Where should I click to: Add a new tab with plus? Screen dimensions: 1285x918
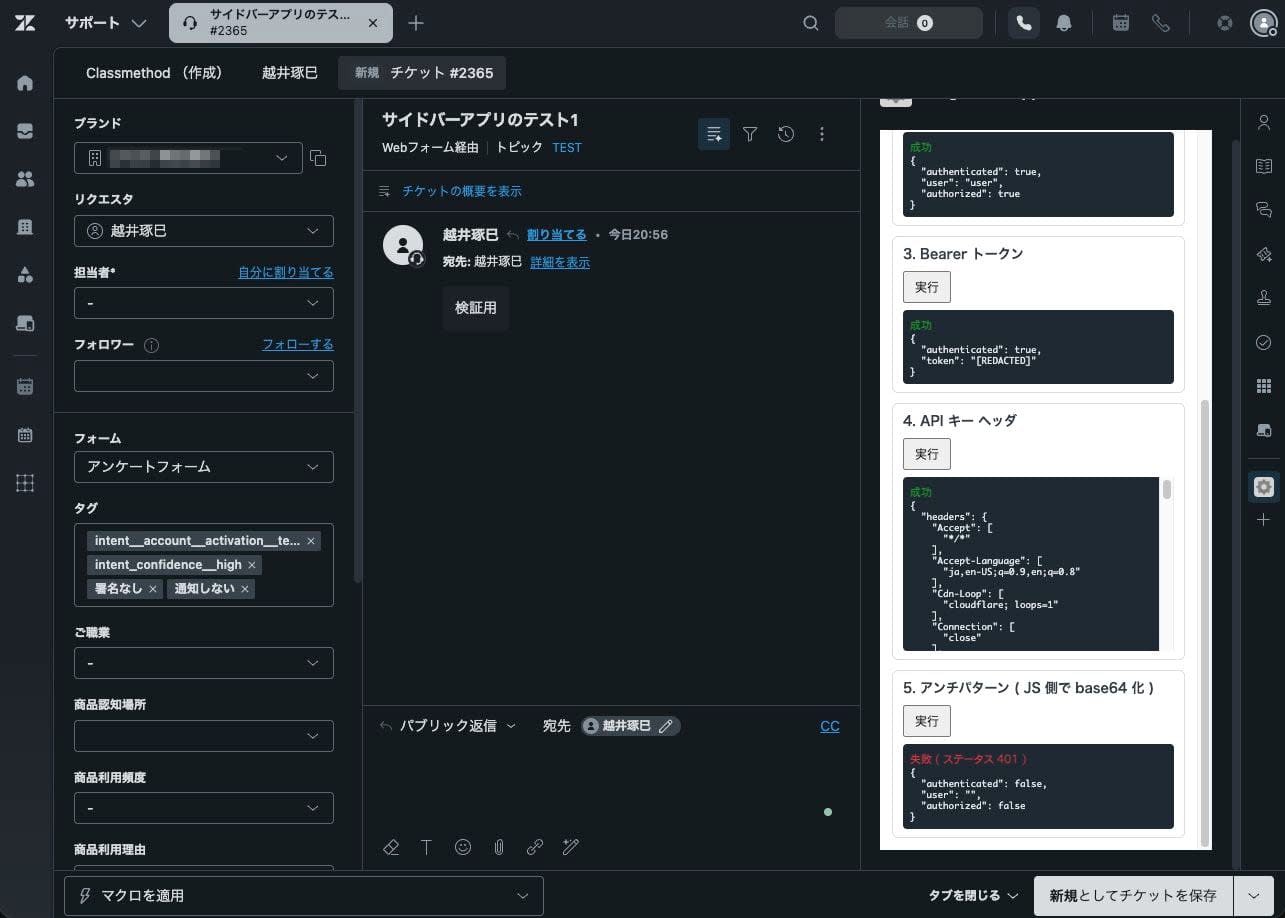coord(416,23)
